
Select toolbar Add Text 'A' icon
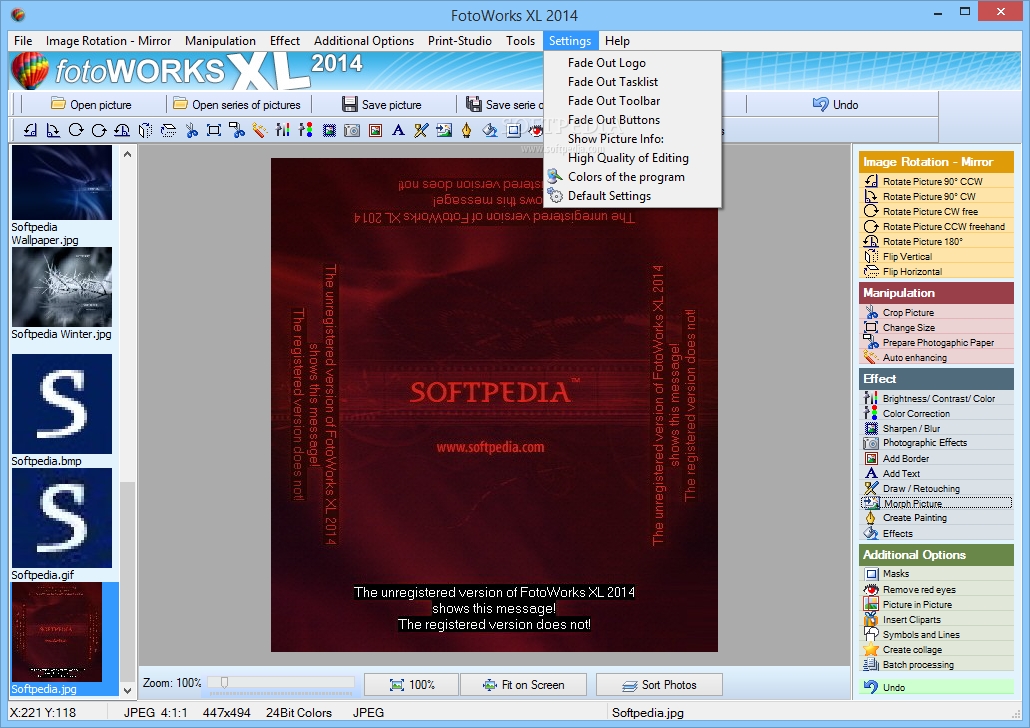(398, 130)
